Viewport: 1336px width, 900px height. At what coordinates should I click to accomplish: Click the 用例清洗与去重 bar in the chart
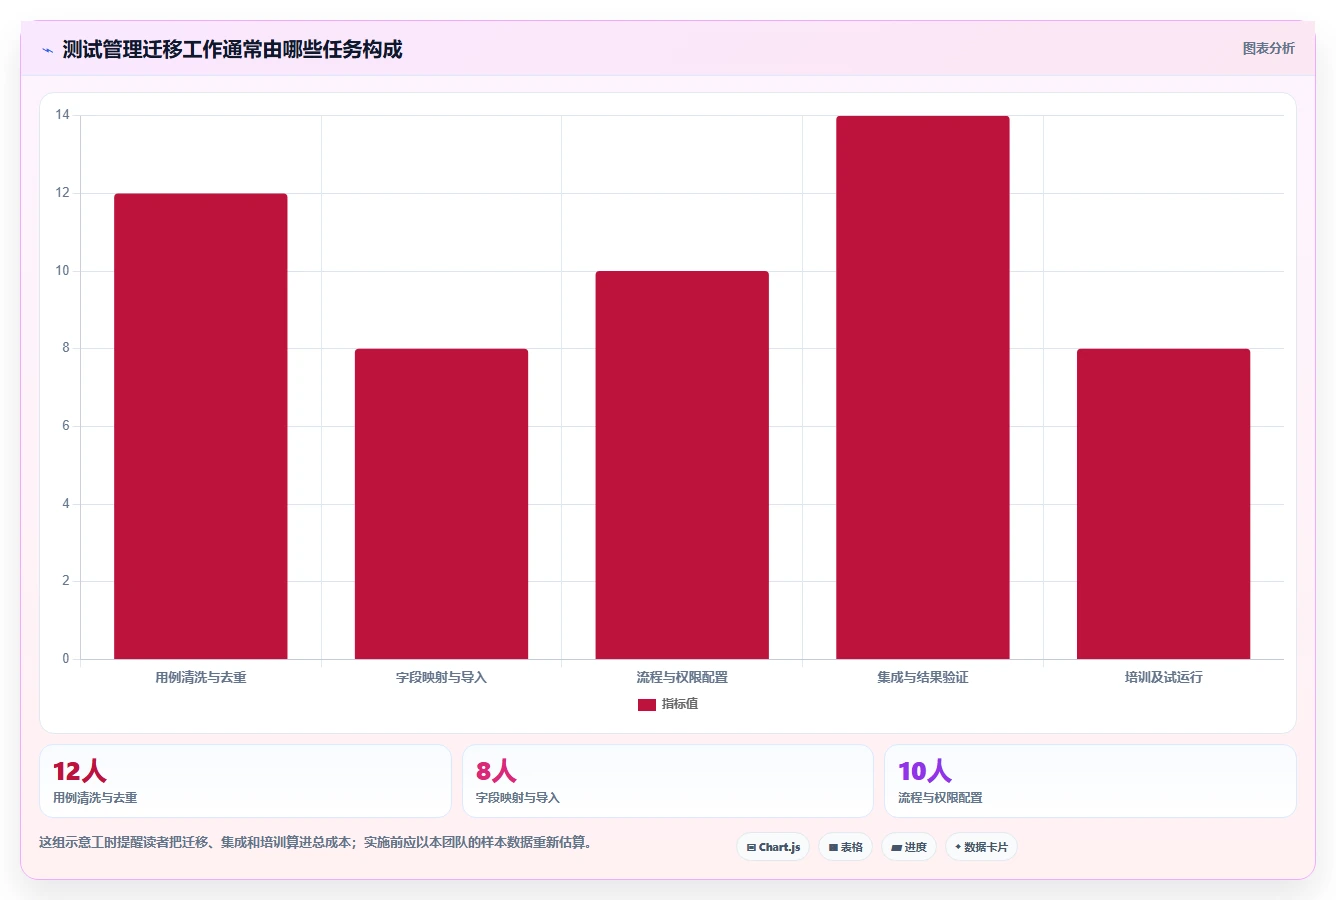pos(201,426)
